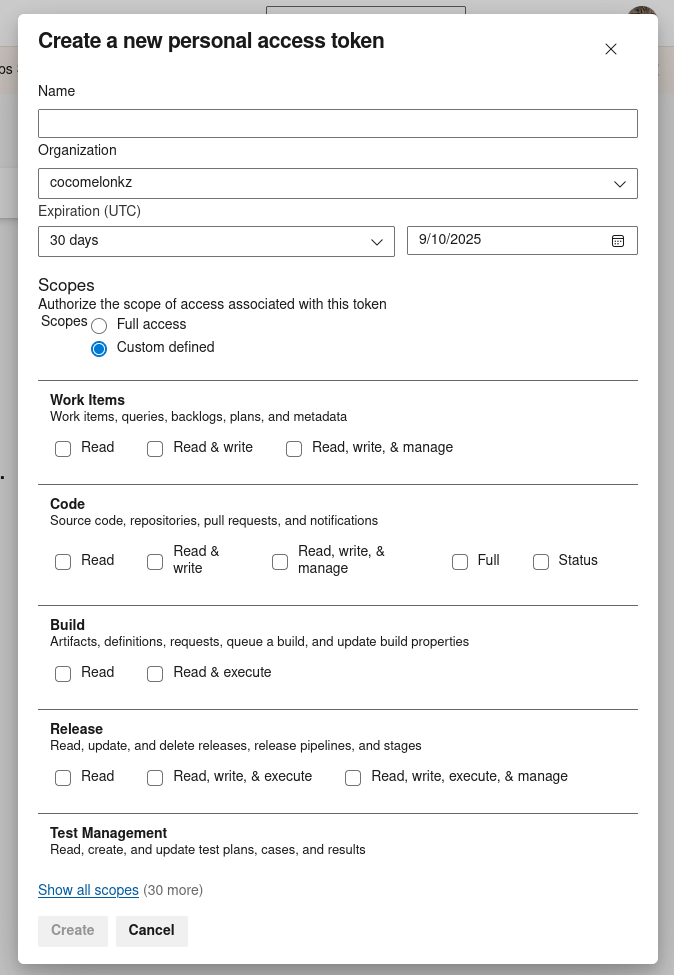Enable Release Read, write, & execute checkbox
Viewport: 674px width, 975px height.
pos(155,778)
